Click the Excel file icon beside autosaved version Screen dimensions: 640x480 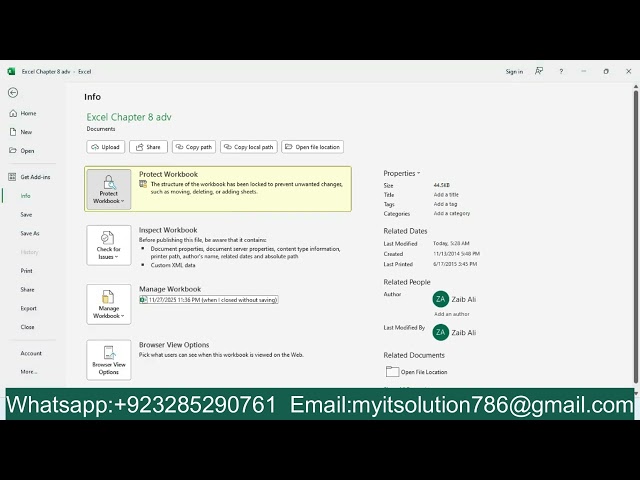click(x=143, y=300)
